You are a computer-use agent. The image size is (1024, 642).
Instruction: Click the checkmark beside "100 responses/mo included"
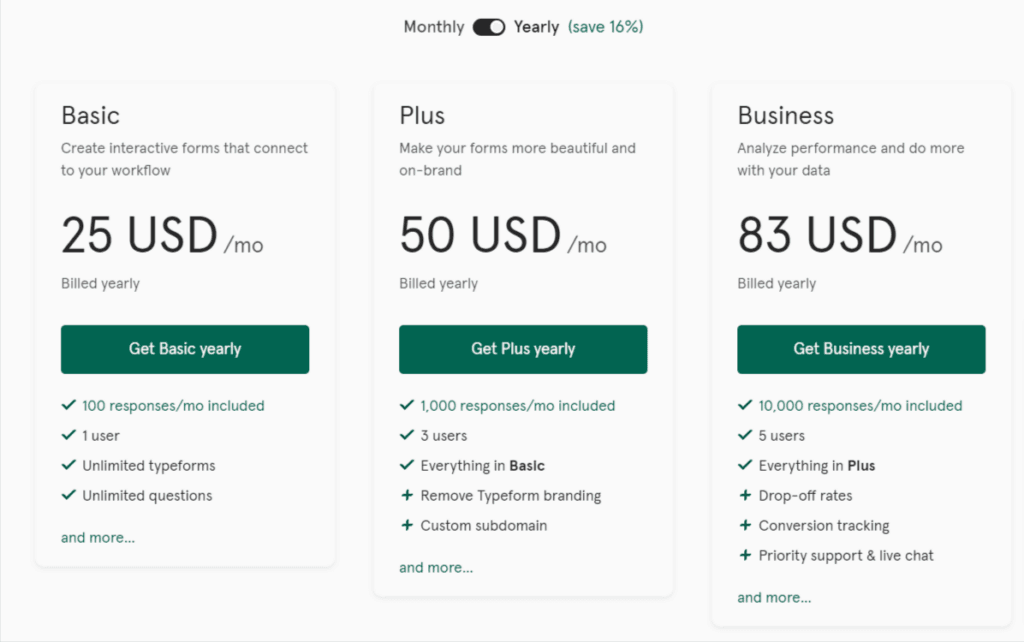[69, 405]
